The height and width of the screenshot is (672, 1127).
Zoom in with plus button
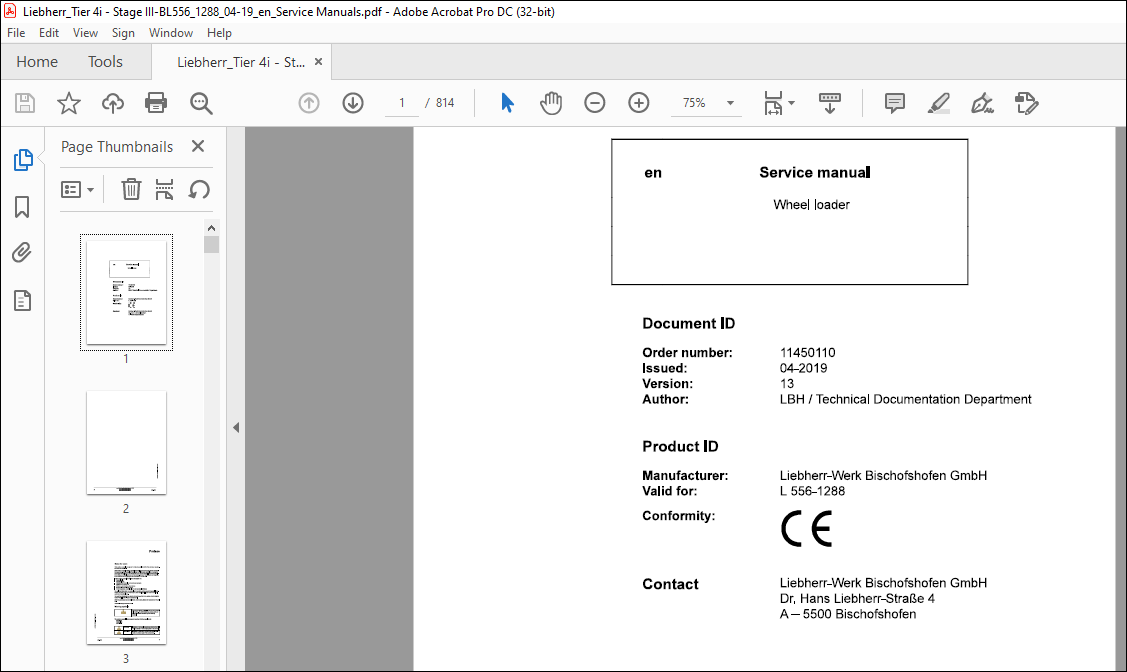coord(639,103)
